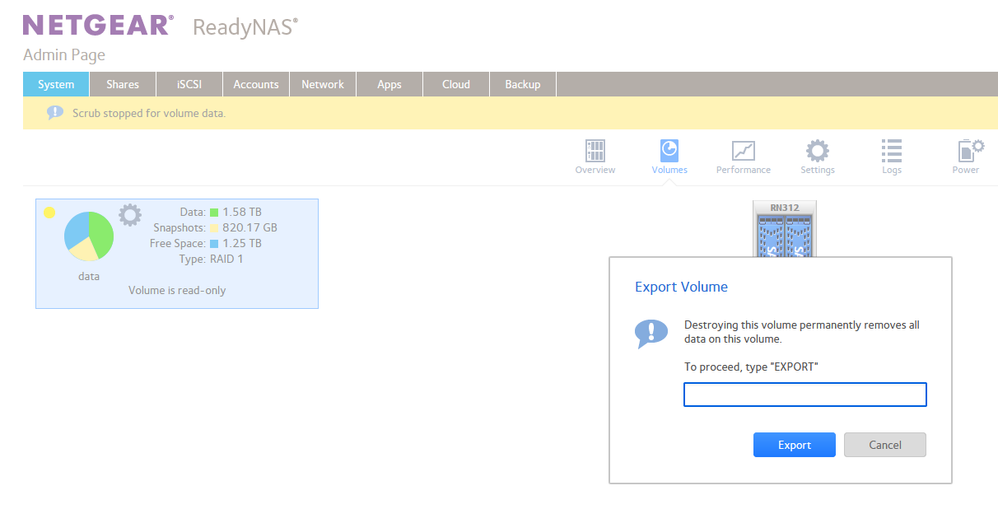Switch to the Cloud tab
The width and height of the screenshot is (998, 505).
(456, 85)
